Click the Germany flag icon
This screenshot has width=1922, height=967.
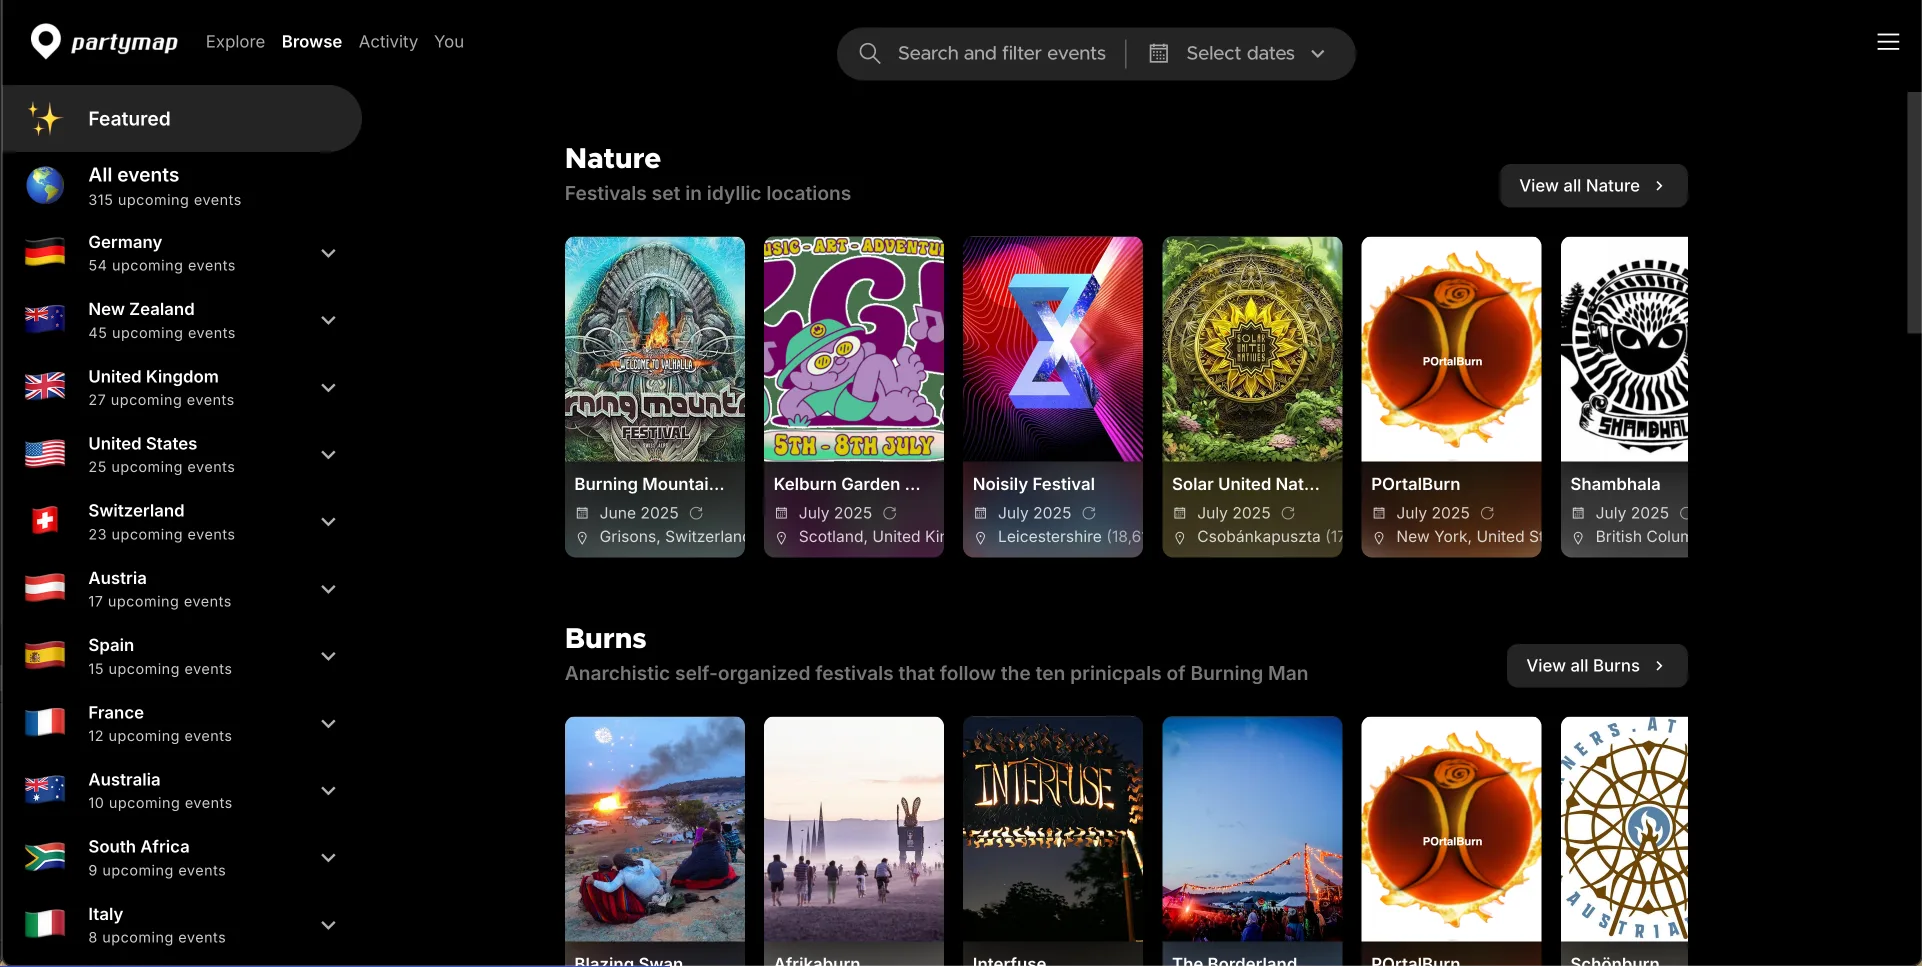tap(45, 253)
